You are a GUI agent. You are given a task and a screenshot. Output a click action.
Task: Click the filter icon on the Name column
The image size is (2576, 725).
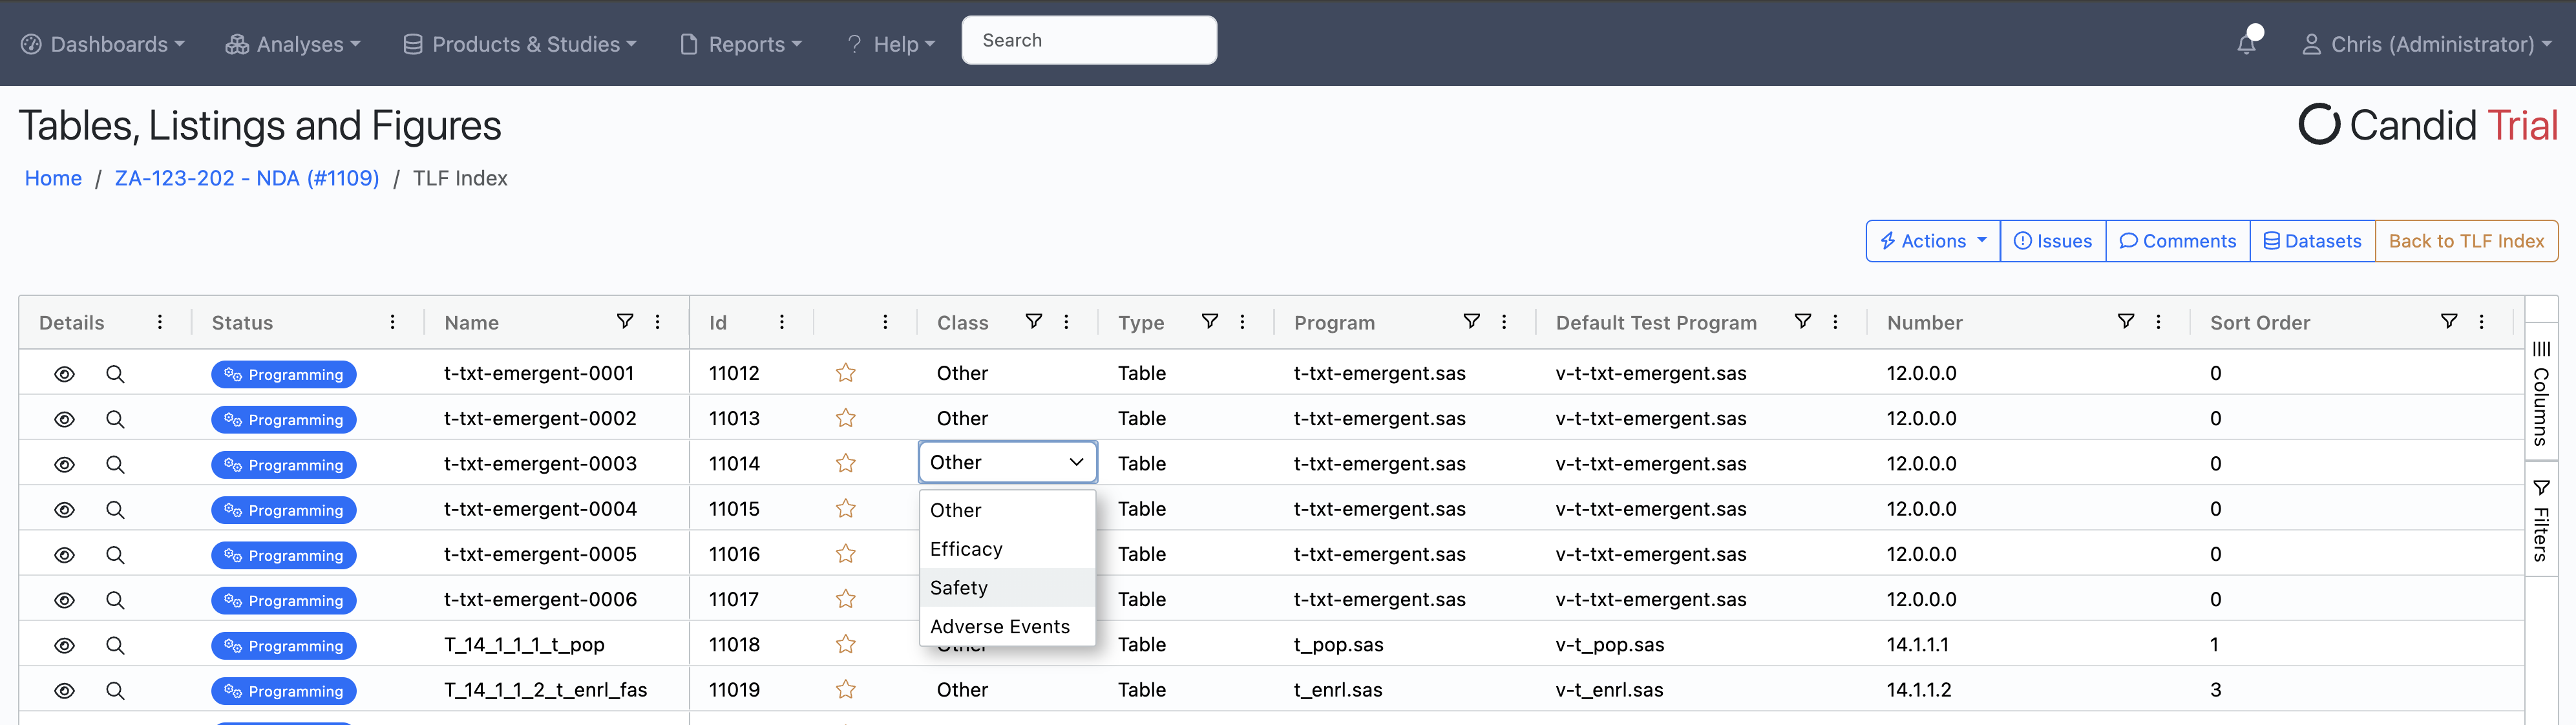(x=625, y=321)
